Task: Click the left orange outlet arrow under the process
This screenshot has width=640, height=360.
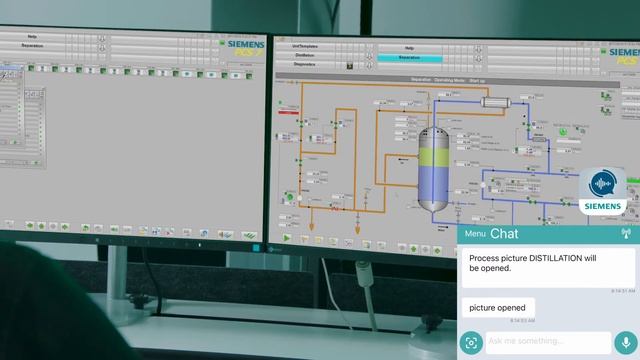Action: point(311,227)
